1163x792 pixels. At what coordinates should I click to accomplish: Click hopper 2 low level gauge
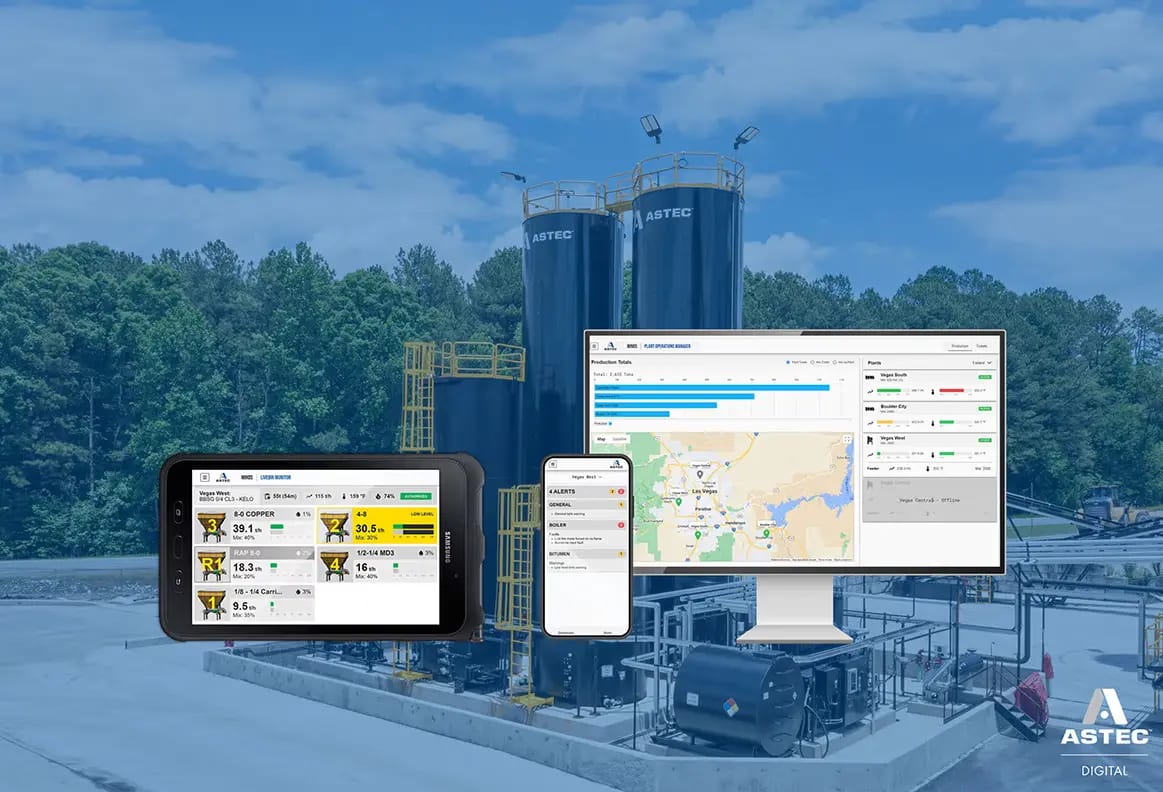pyautogui.click(x=413, y=529)
